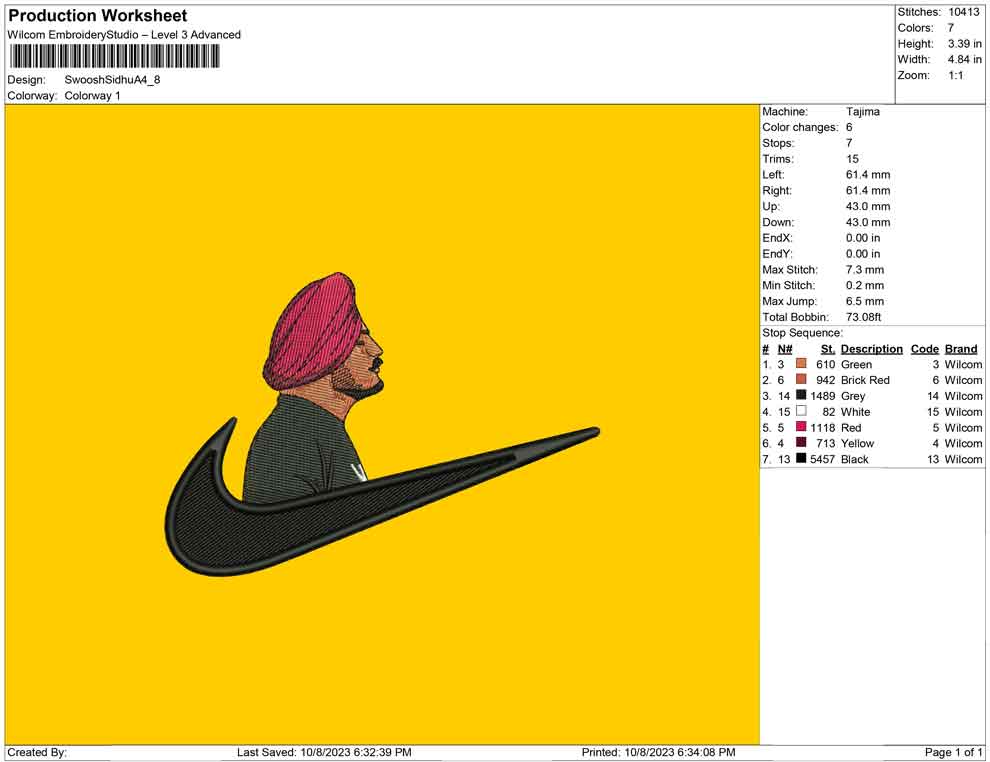Click the Min Stitch value '0.2 mm'

865,285
